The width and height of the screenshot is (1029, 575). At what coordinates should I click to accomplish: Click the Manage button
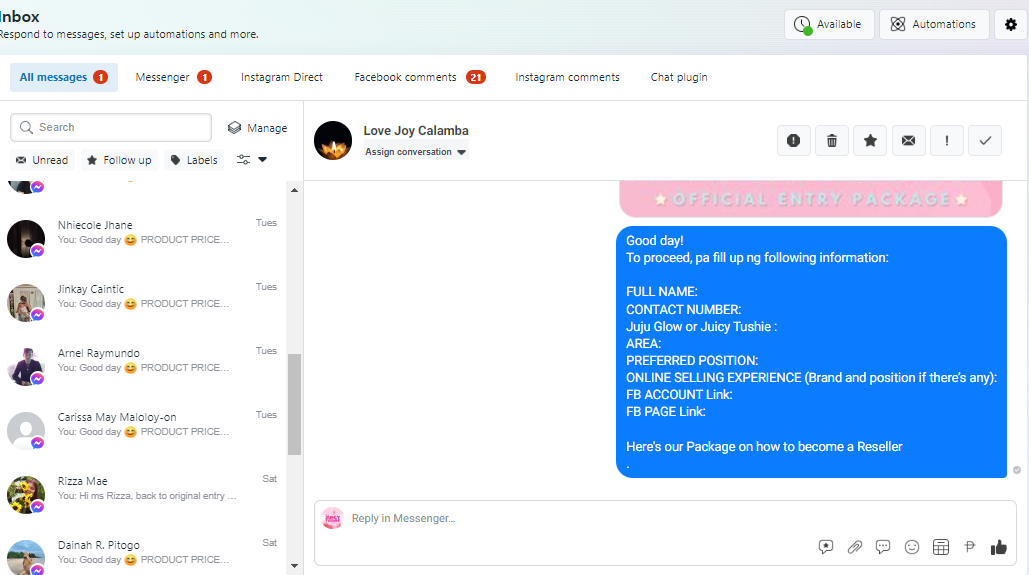click(257, 128)
